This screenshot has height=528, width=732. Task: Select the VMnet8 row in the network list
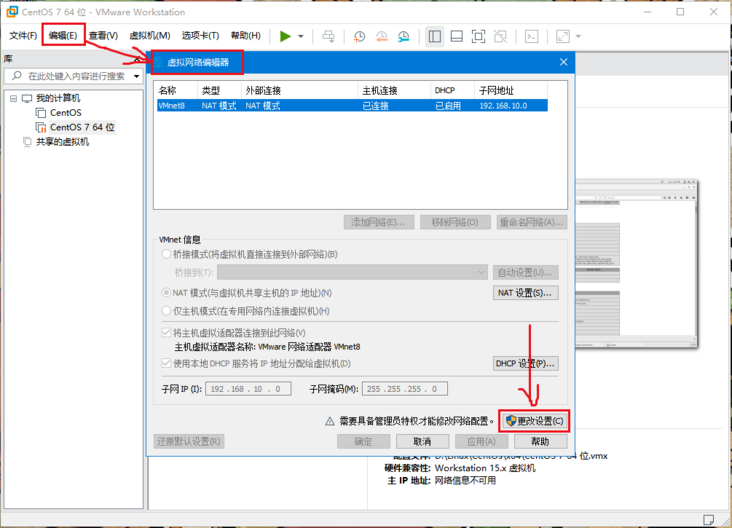[x=352, y=106]
